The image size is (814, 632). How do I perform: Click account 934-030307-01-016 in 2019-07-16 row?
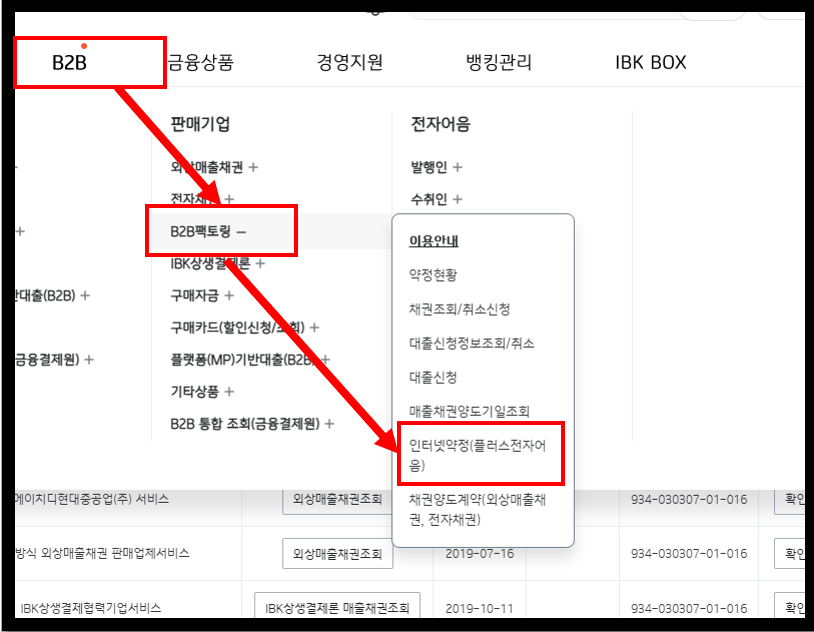(x=689, y=554)
